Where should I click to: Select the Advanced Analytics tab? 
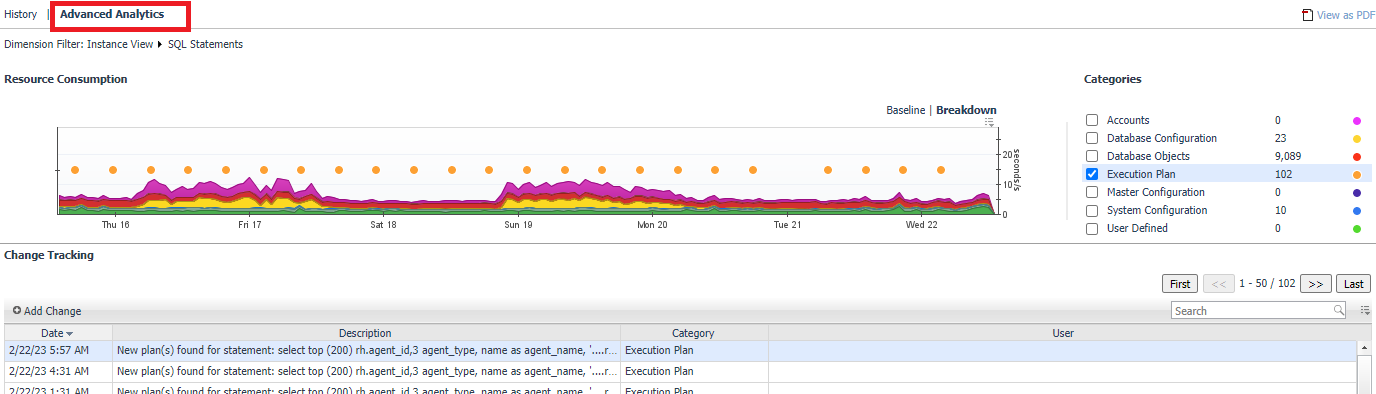[x=112, y=15]
